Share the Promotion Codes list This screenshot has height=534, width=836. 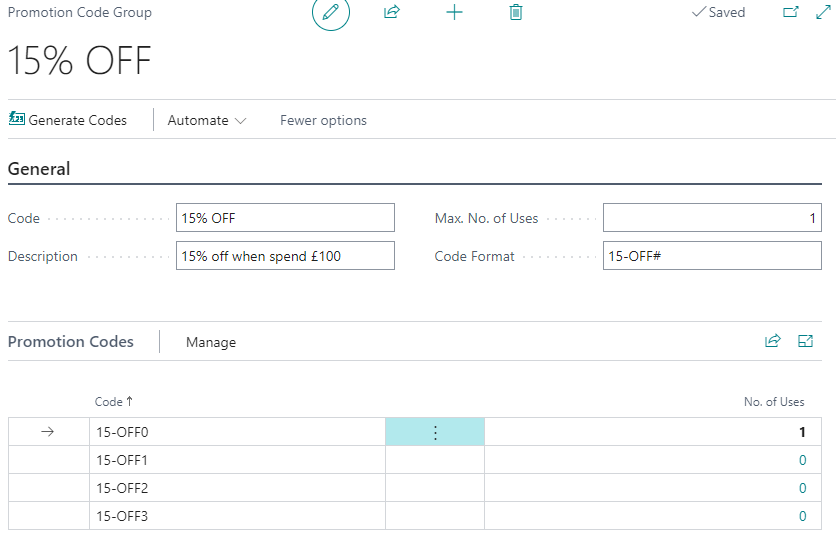[x=772, y=341]
